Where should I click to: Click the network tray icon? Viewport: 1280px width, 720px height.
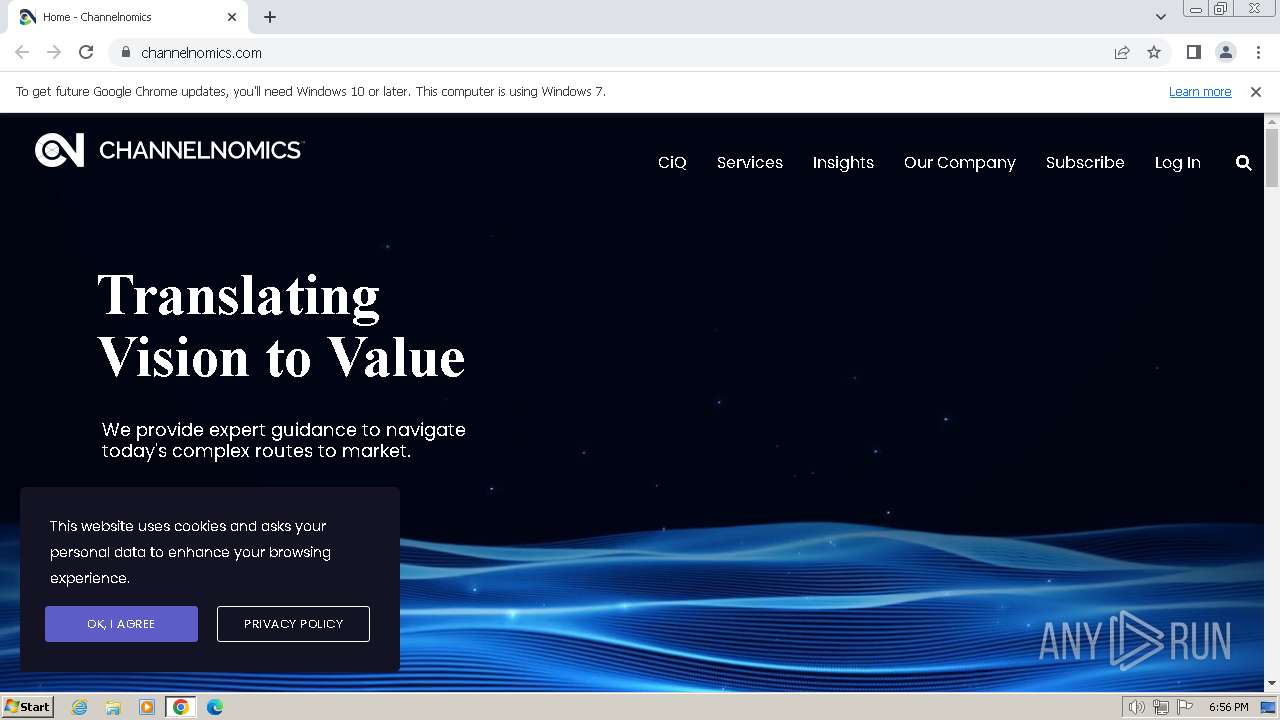pyautogui.click(x=1161, y=707)
